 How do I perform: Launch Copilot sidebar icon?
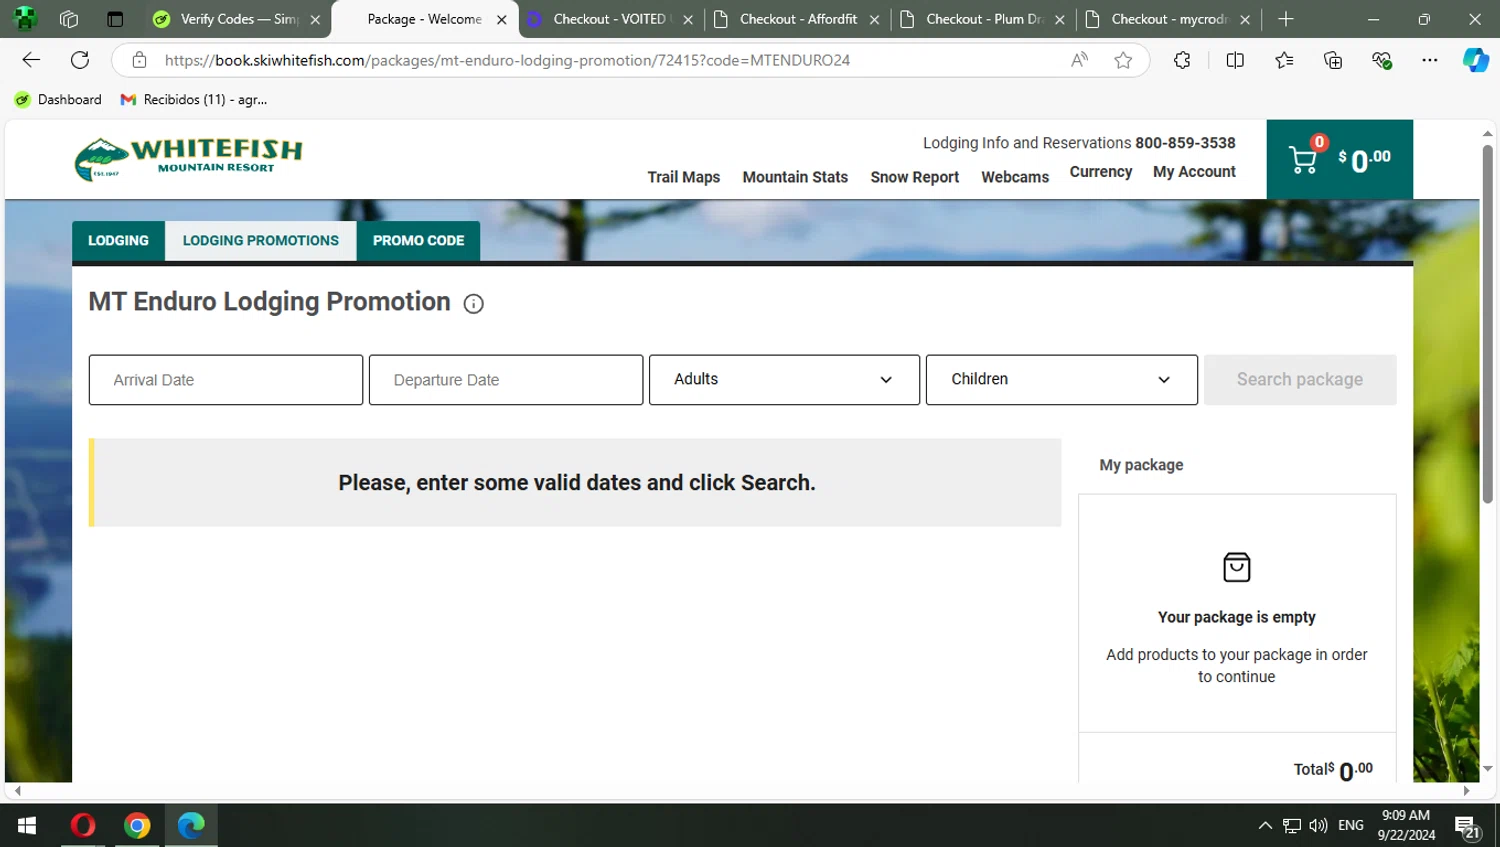1476,60
